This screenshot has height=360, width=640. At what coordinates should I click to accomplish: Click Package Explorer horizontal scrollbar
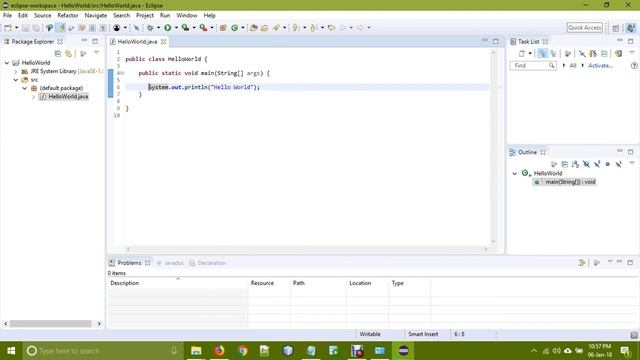pyautogui.click(x=52, y=324)
